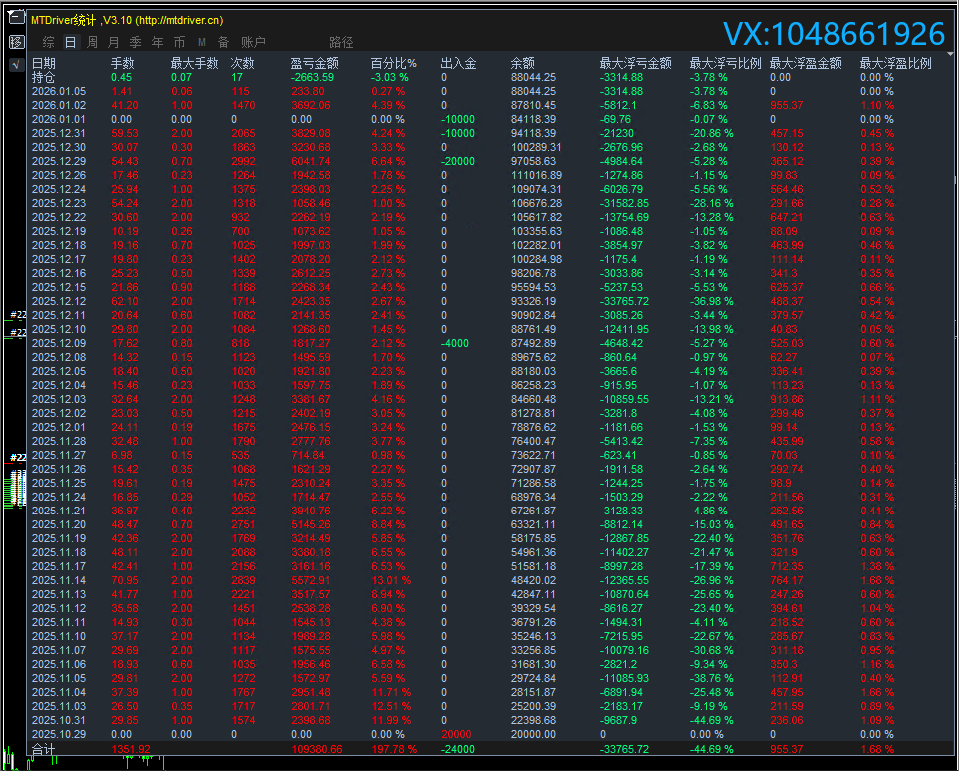This screenshot has width=959, height=771.
Task: Open the 季 quarterly tab
Action: pyautogui.click(x=135, y=42)
